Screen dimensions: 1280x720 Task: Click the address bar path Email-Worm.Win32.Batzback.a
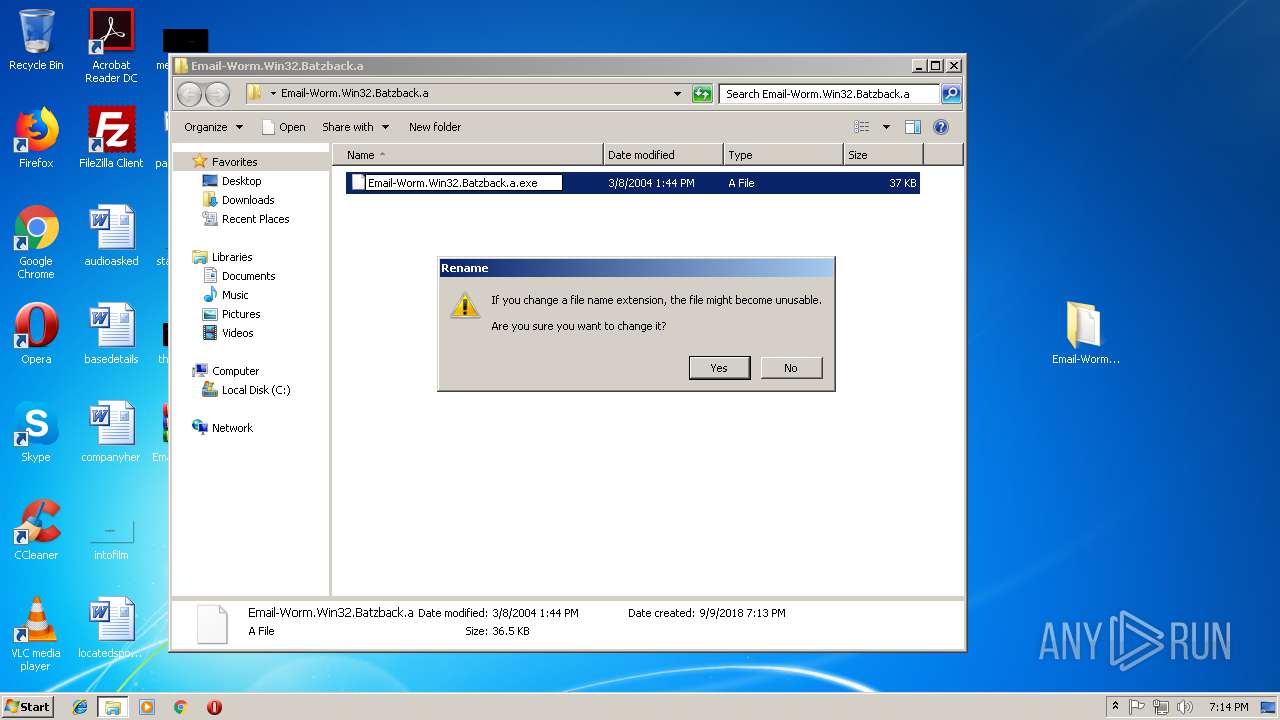[x=355, y=93]
